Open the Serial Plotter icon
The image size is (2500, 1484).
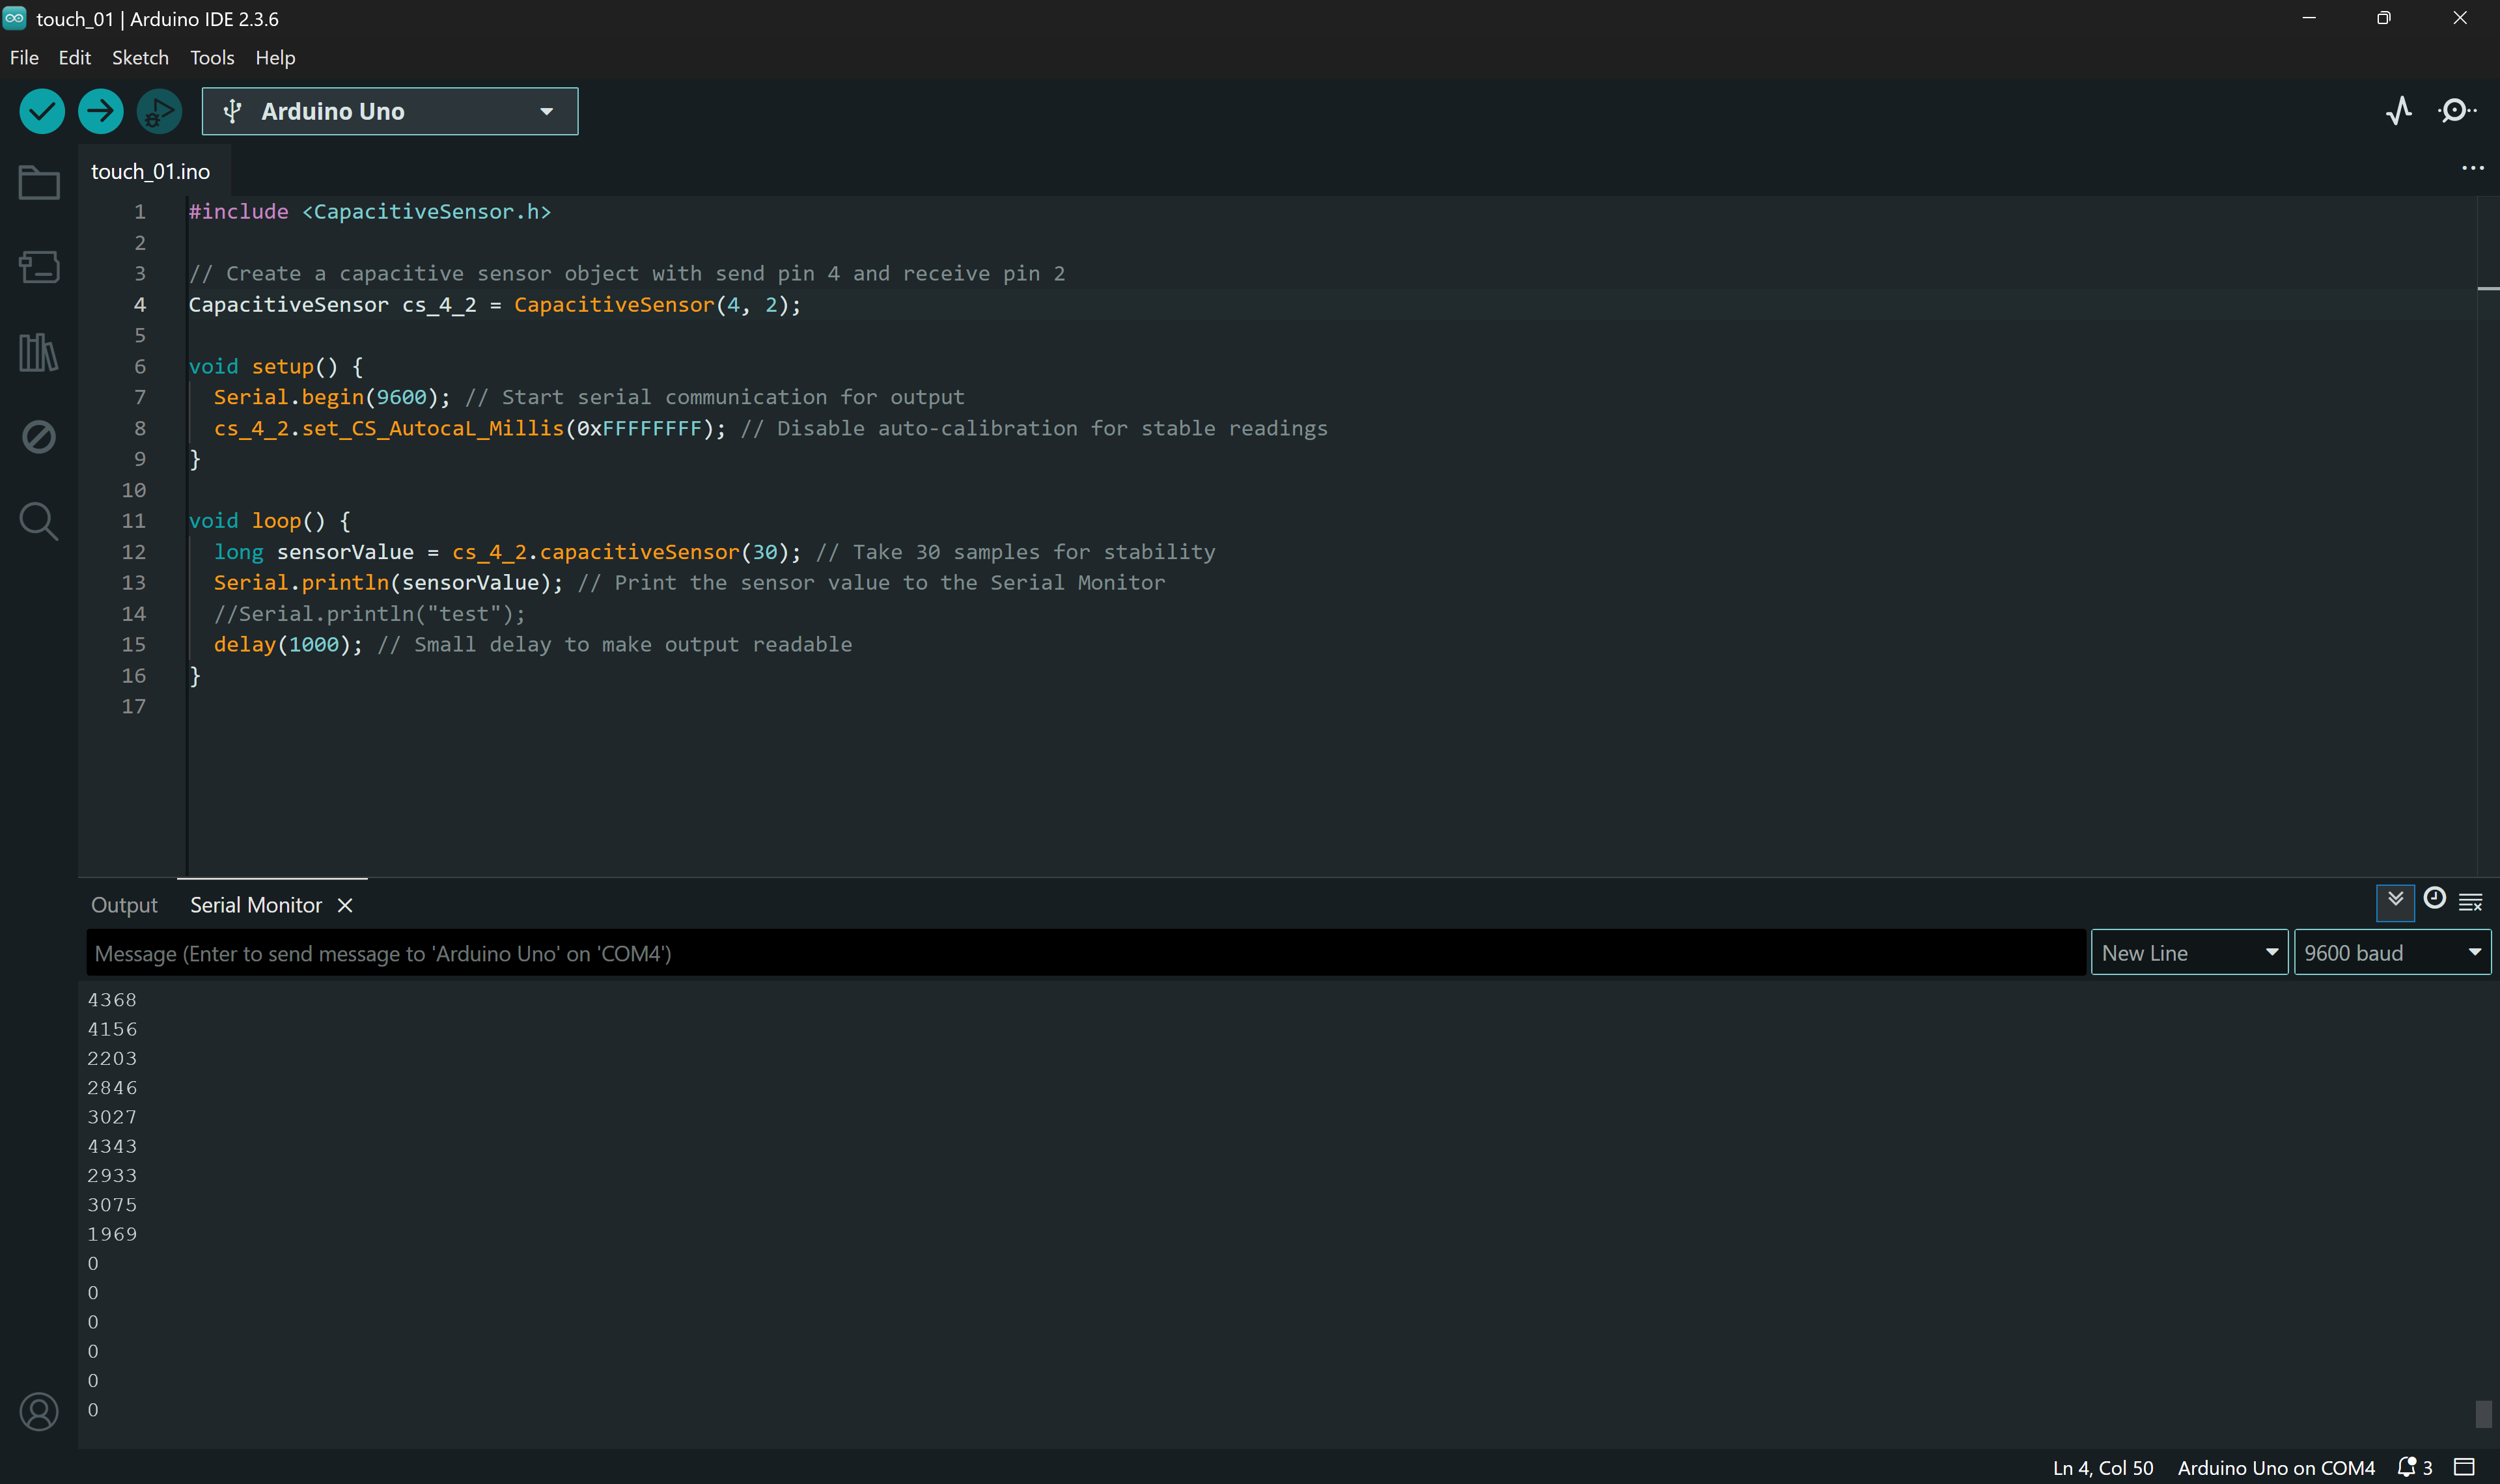(2398, 111)
